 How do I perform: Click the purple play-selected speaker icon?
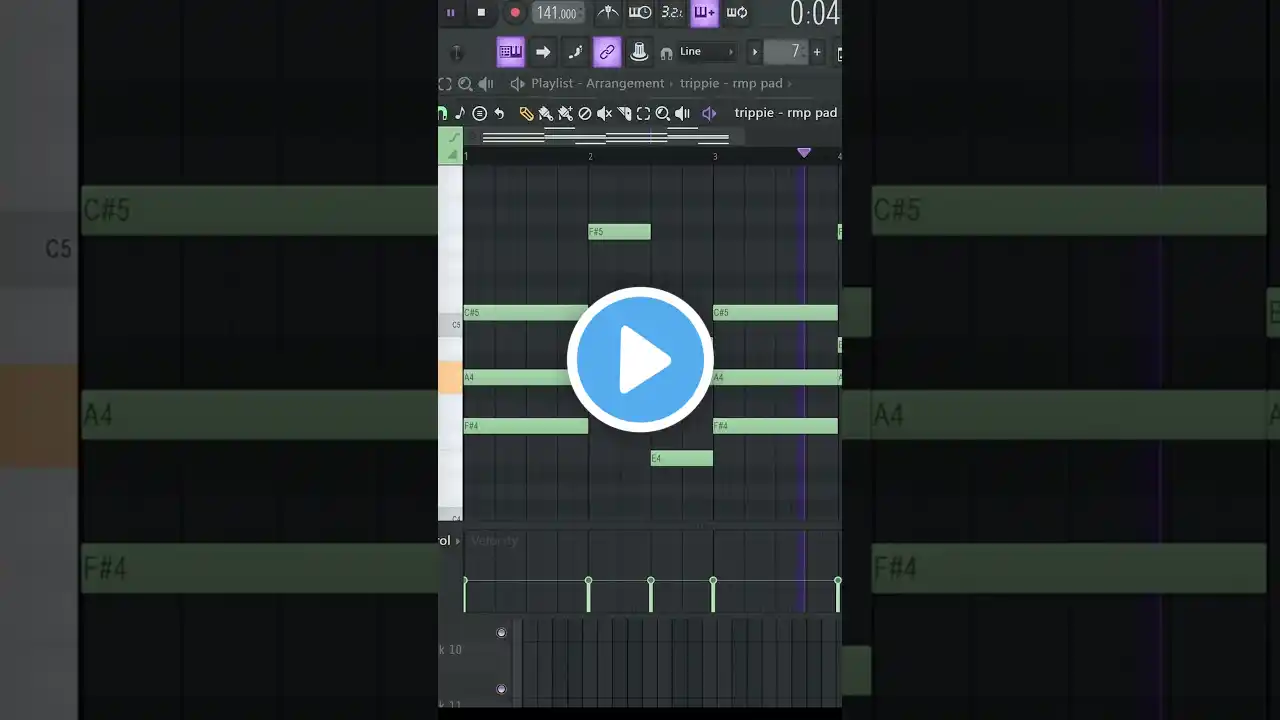[709, 114]
